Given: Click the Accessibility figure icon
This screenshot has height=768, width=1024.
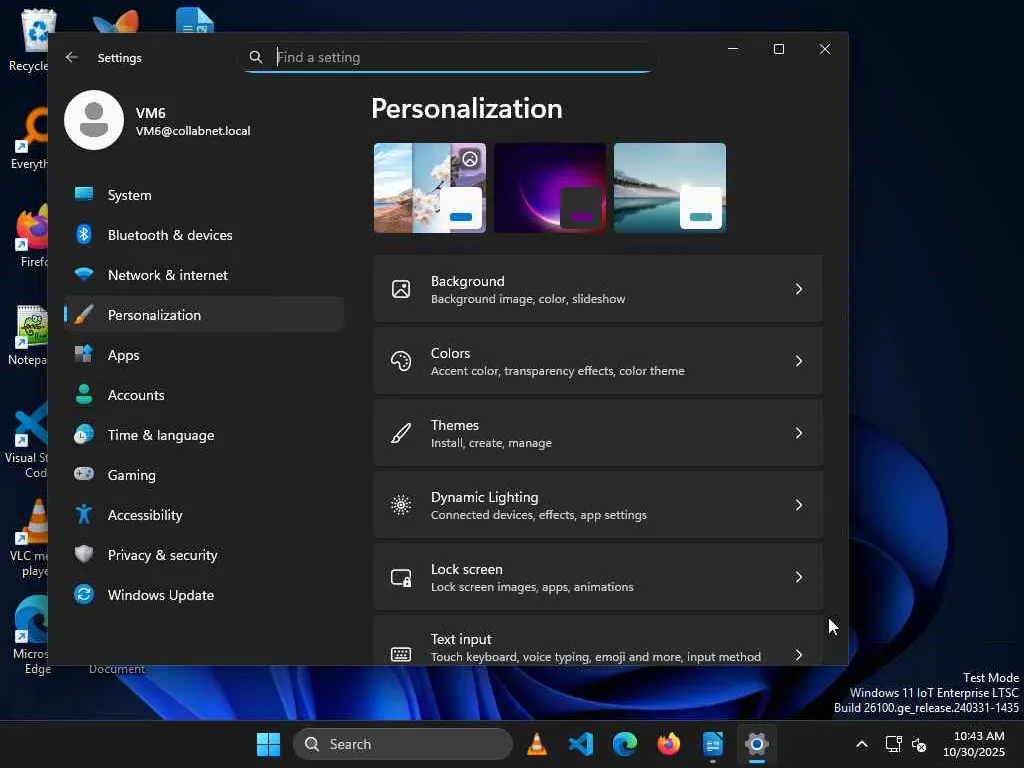Looking at the screenshot, I should [84, 515].
